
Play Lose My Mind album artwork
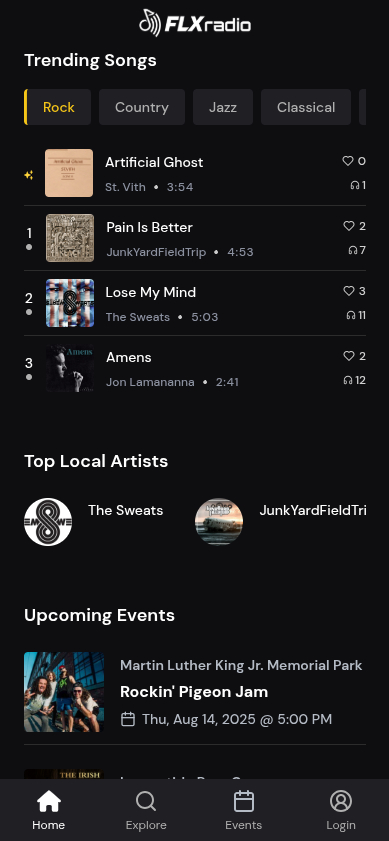click(x=70, y=303)
